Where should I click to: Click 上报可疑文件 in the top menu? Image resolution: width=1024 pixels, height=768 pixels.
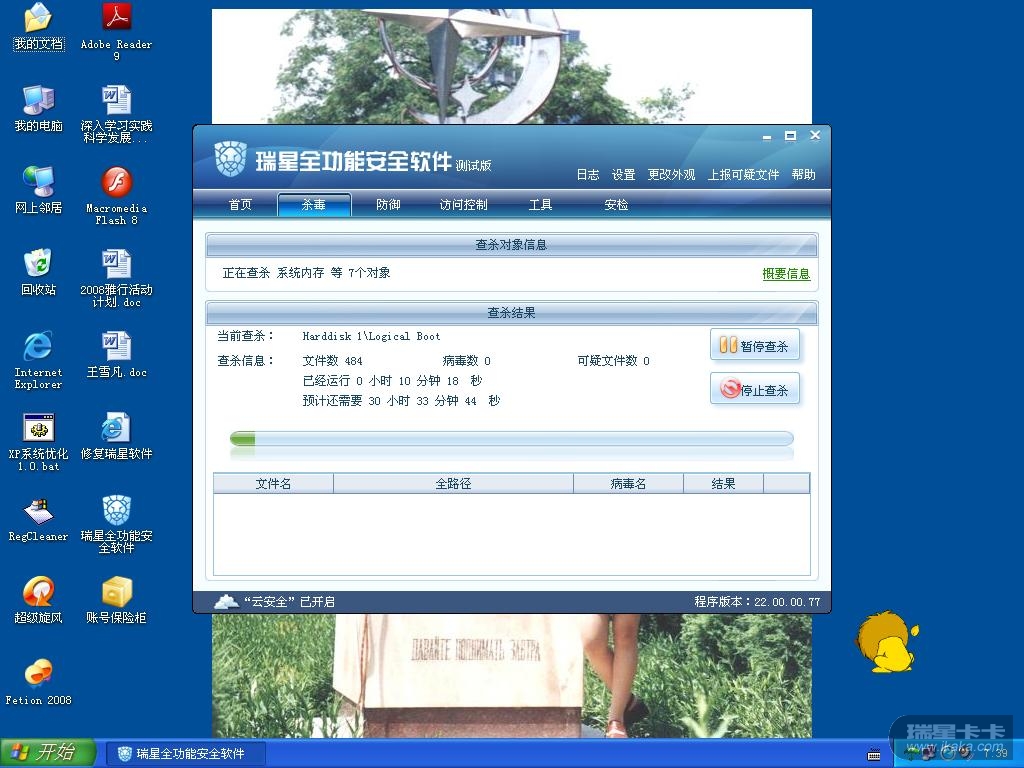tap(743, 174)
